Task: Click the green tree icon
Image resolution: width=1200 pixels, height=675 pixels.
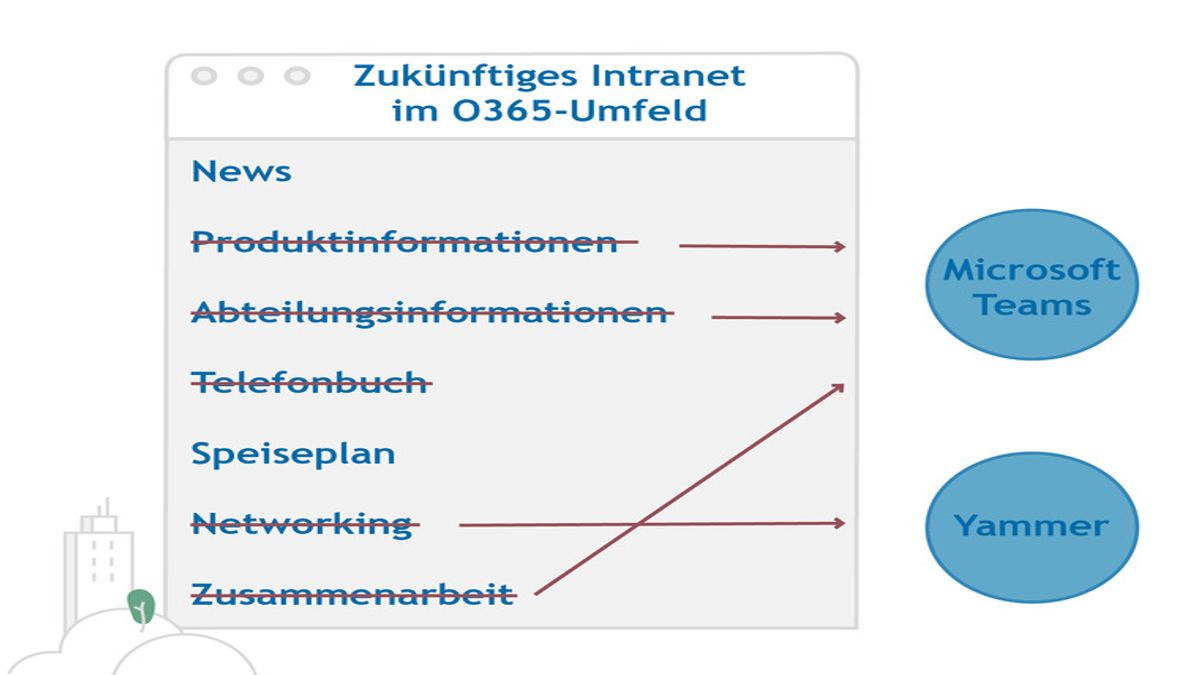Action: pyautogui.click(x=141, y=606)
